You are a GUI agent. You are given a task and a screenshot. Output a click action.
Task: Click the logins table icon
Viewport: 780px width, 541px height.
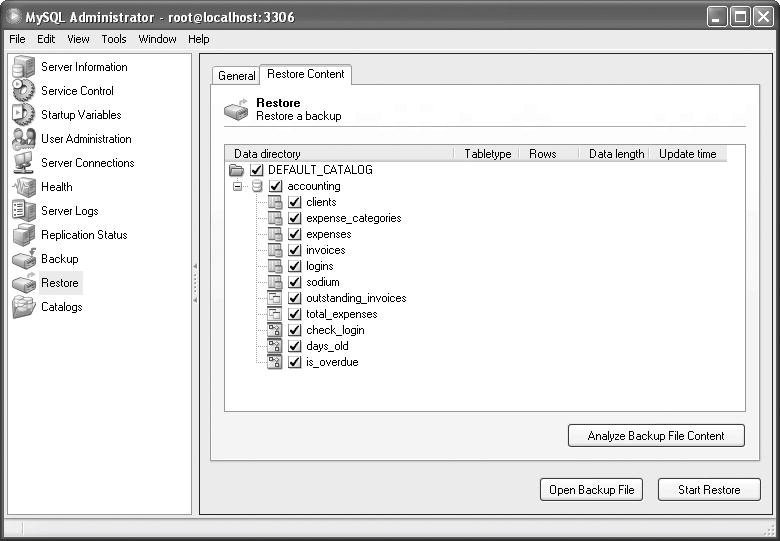(x=275, y=266)
